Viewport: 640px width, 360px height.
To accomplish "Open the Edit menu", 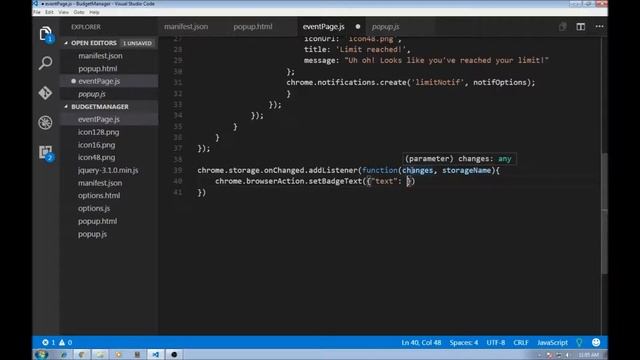I will coord(49,12).
